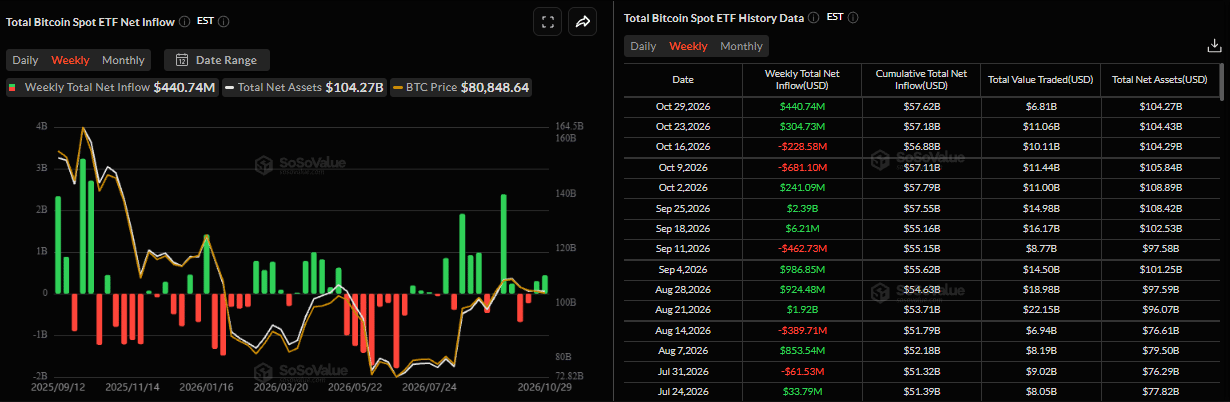Click the Total Bitcoin Spot ETF Net Inflow title
This screenshot has width=1230, height=402.
90,21
